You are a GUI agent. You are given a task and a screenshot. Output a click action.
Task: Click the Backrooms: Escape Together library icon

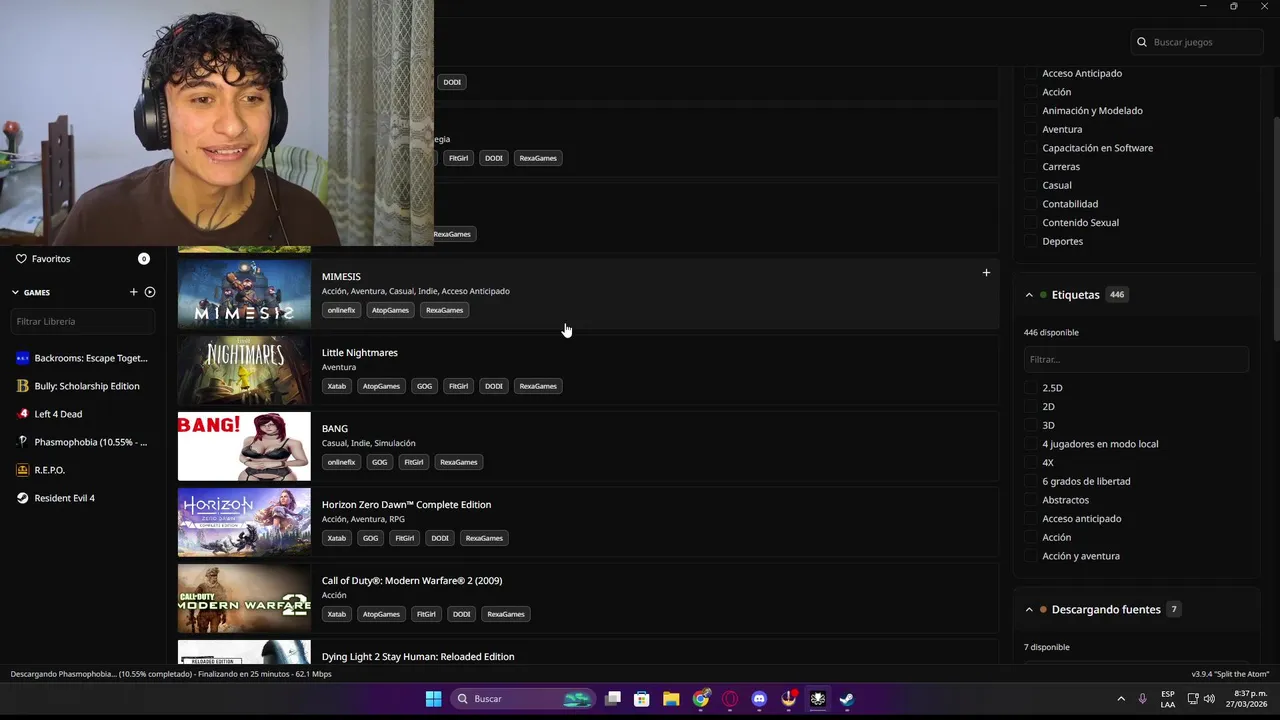[23, 358]
